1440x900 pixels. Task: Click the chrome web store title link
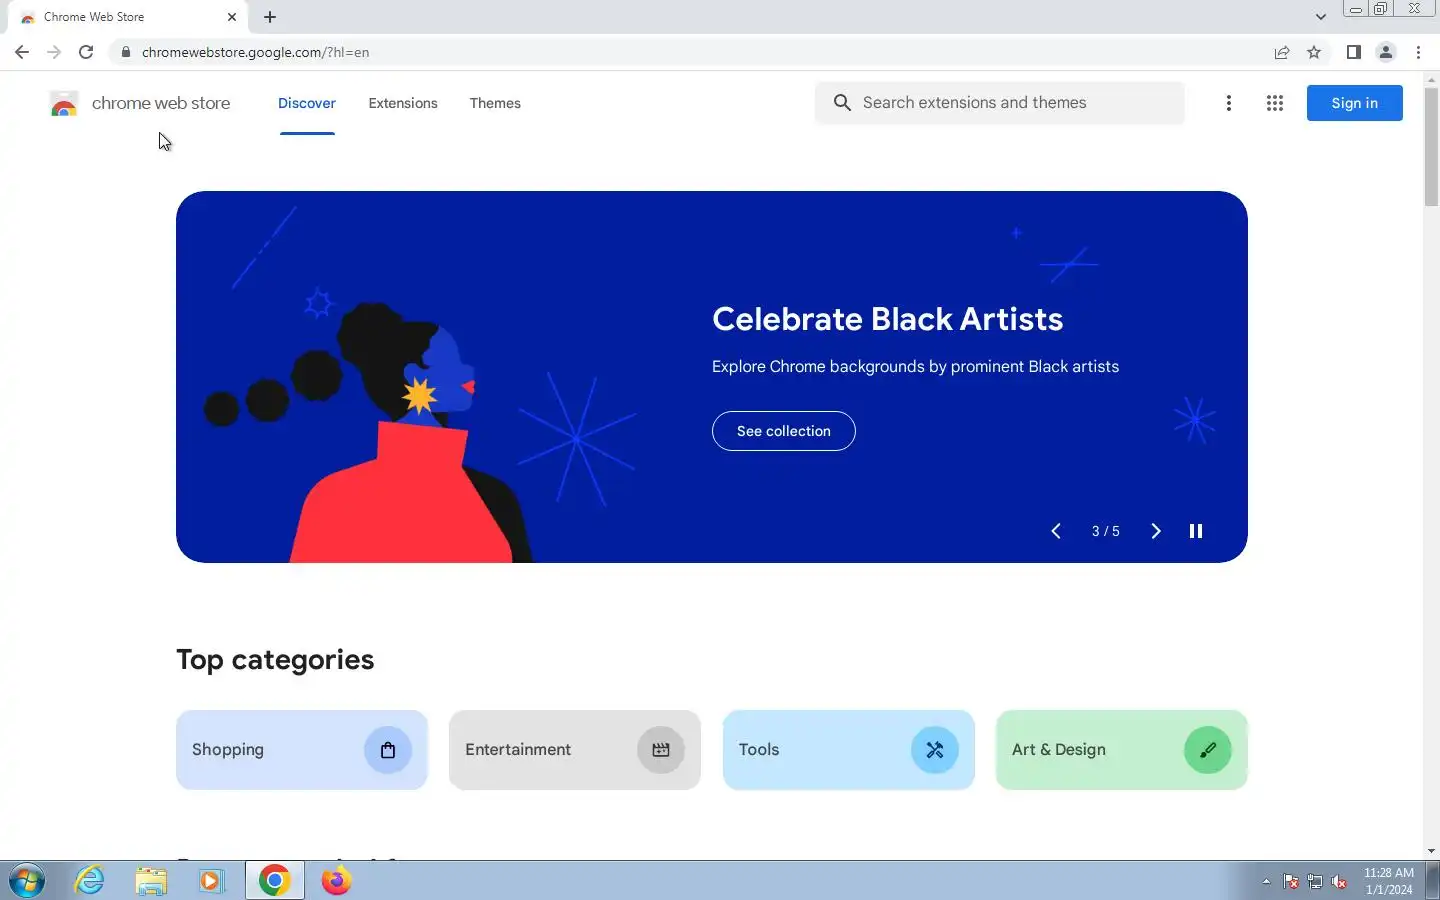tap(161, 103)
